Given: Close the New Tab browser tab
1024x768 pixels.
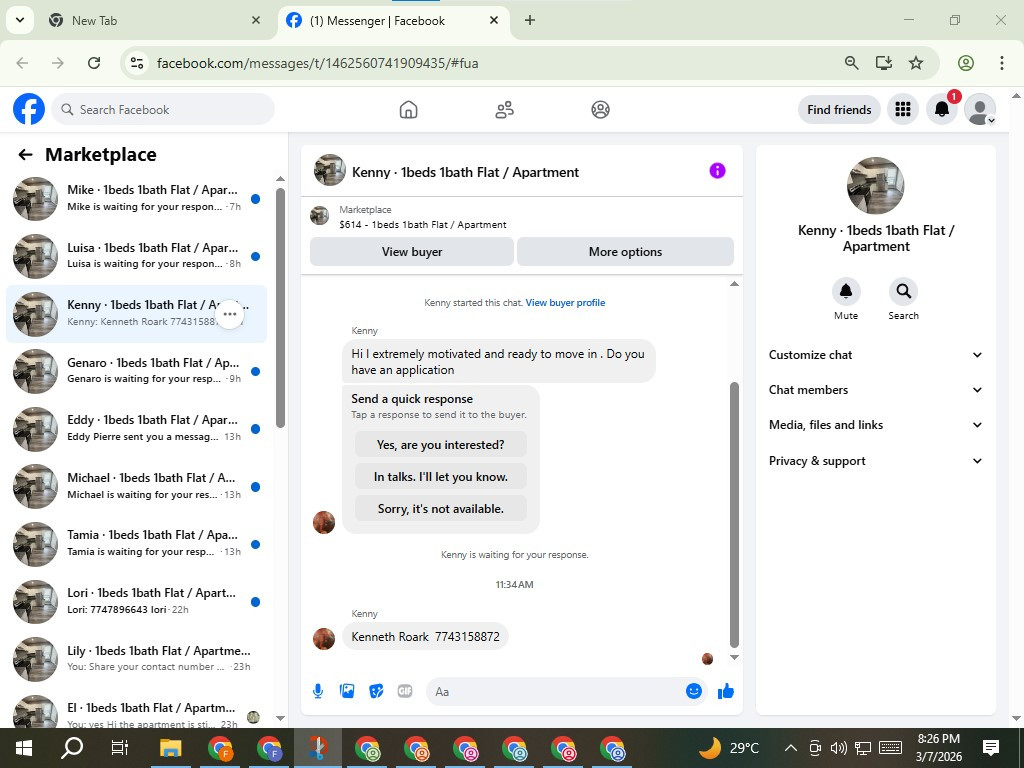Looking at the screenshot, I should (x=256, y=20).
